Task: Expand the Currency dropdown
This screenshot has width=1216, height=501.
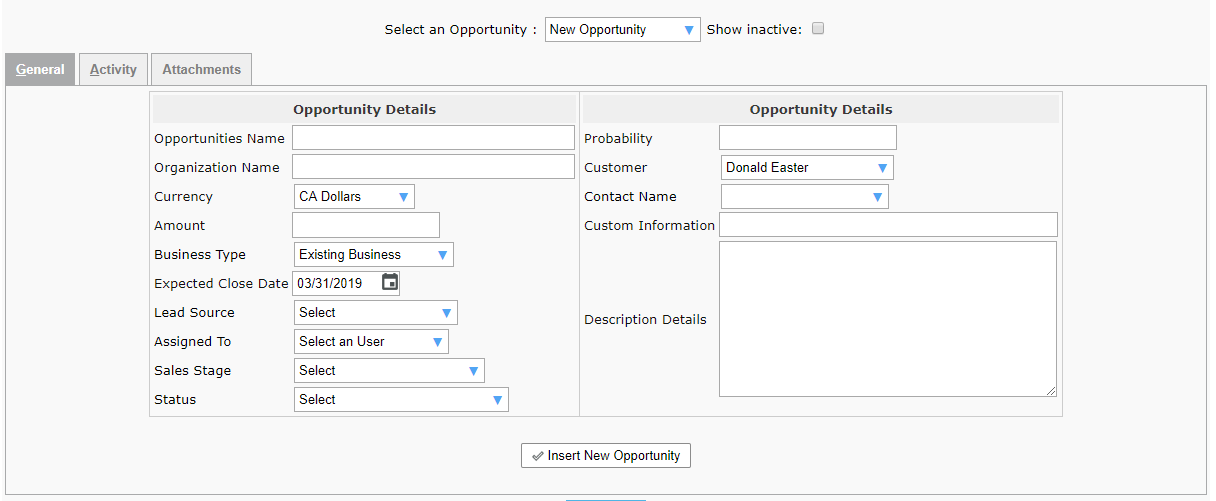Action: coord(354,197)
